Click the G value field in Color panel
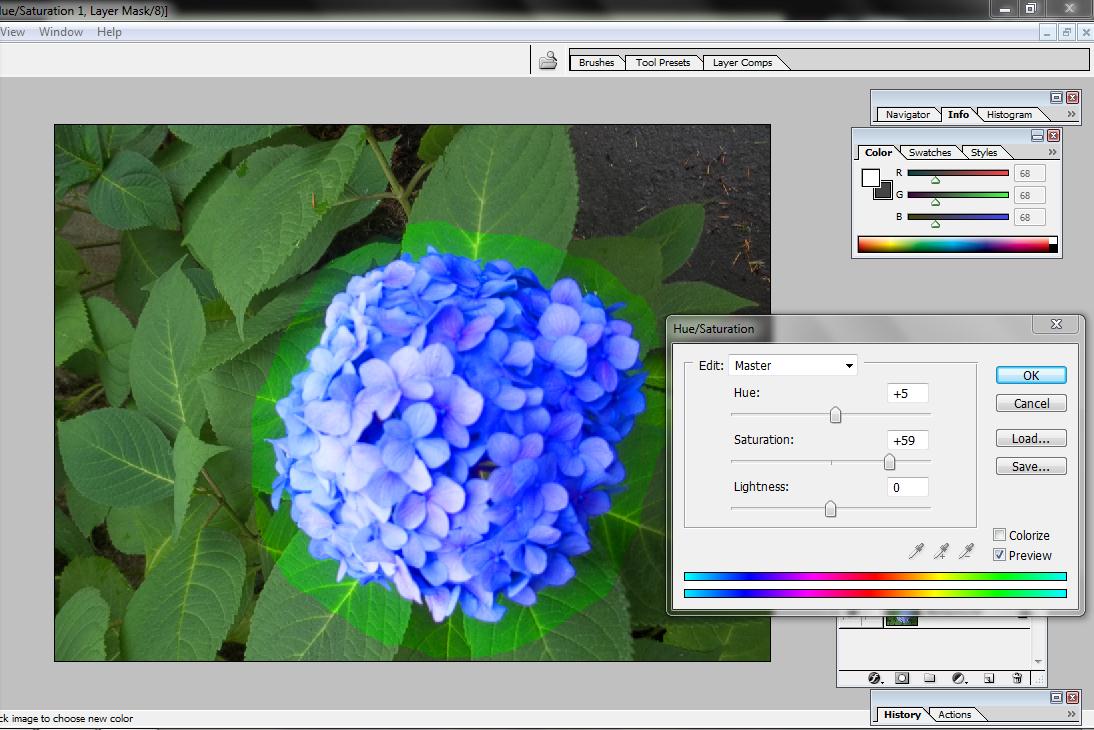The image size is (1094, 730). click(x=1029, y=195)
